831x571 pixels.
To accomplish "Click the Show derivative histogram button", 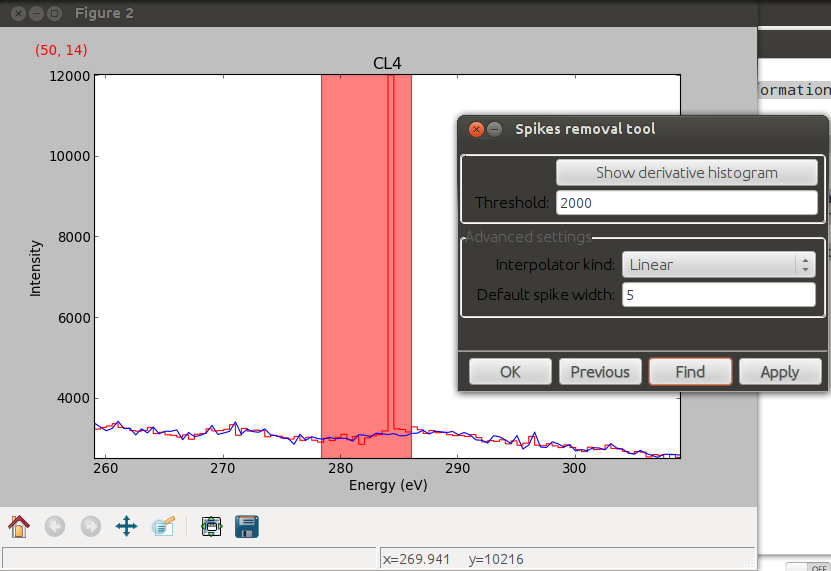I will tap(686, 173).
